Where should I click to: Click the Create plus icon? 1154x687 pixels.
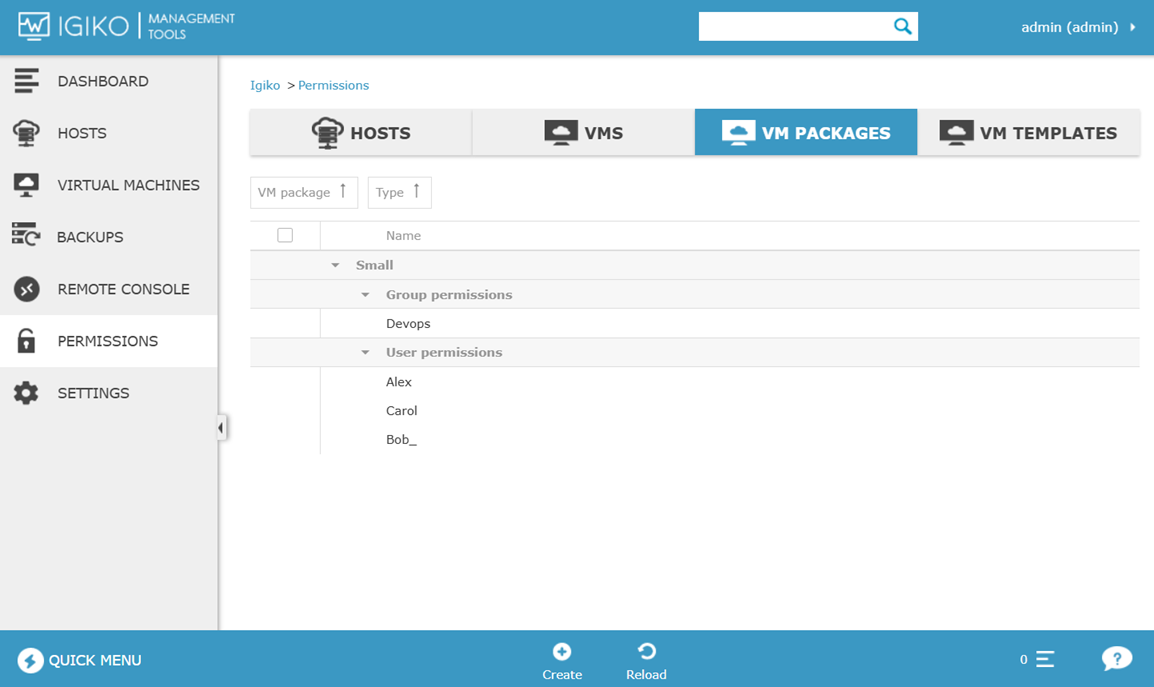pyautogui.click(x=562, y=652)
